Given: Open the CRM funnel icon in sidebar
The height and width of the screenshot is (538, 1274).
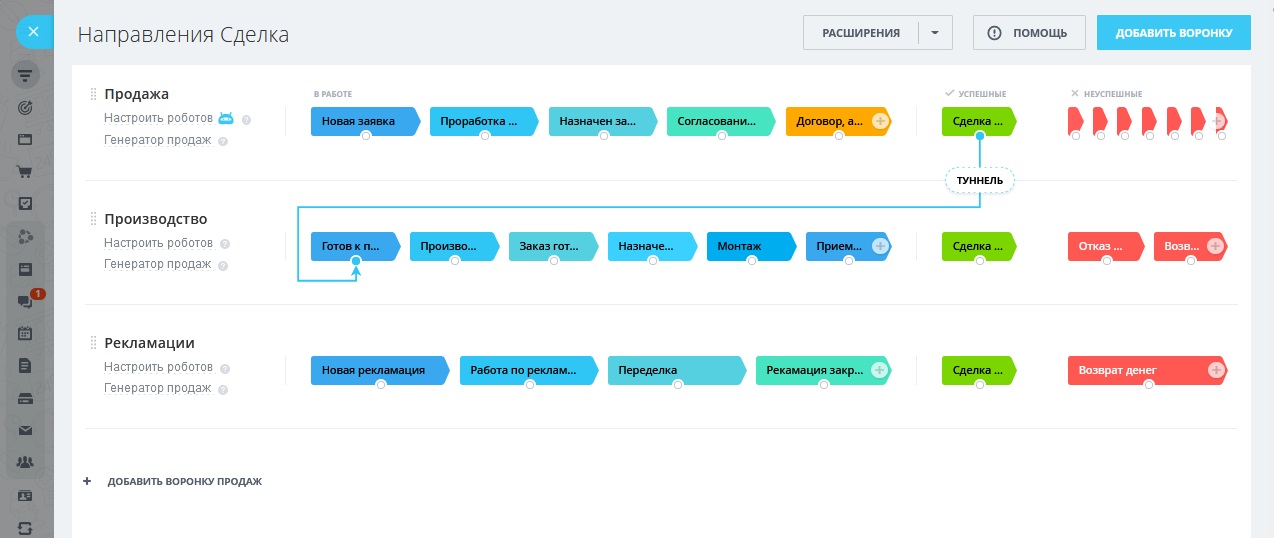Looking at the screenshot, I should click(x=26, y=76).
